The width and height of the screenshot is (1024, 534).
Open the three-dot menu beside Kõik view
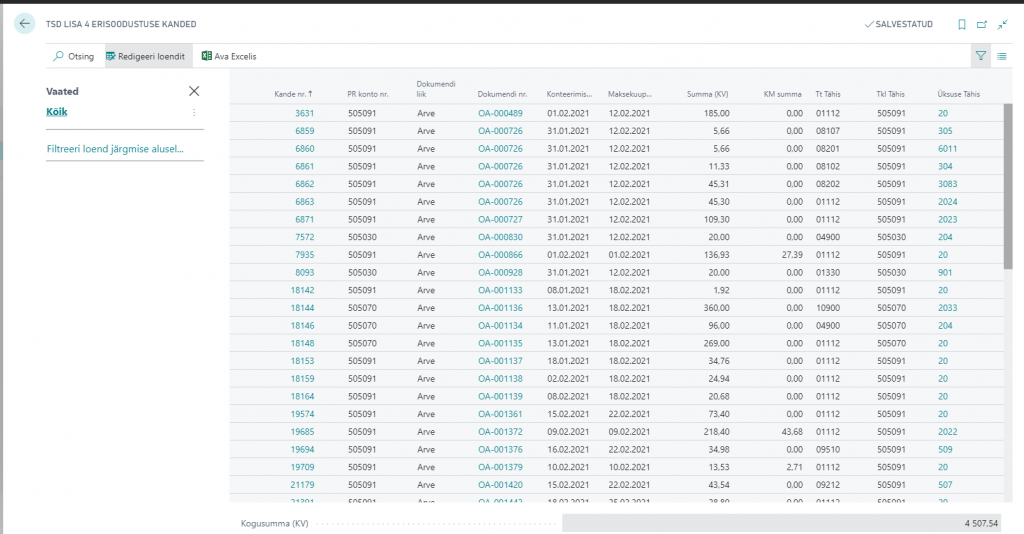[x=194, y=113]
